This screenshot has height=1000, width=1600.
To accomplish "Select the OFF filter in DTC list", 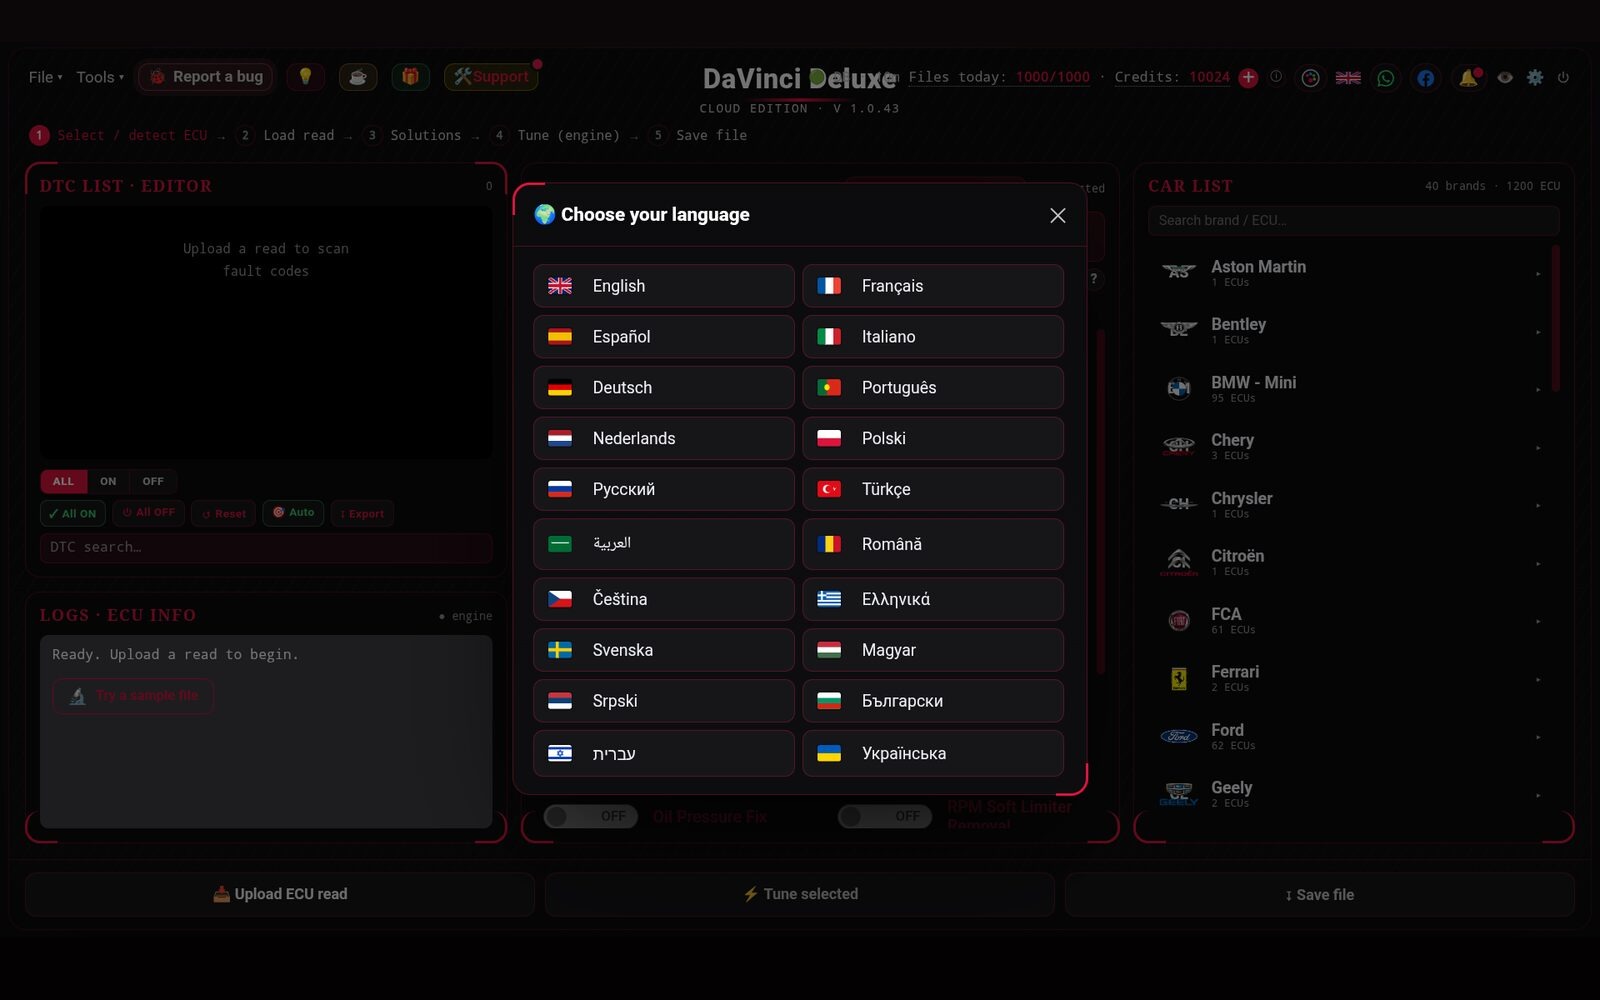I will [x=153, y=482].
